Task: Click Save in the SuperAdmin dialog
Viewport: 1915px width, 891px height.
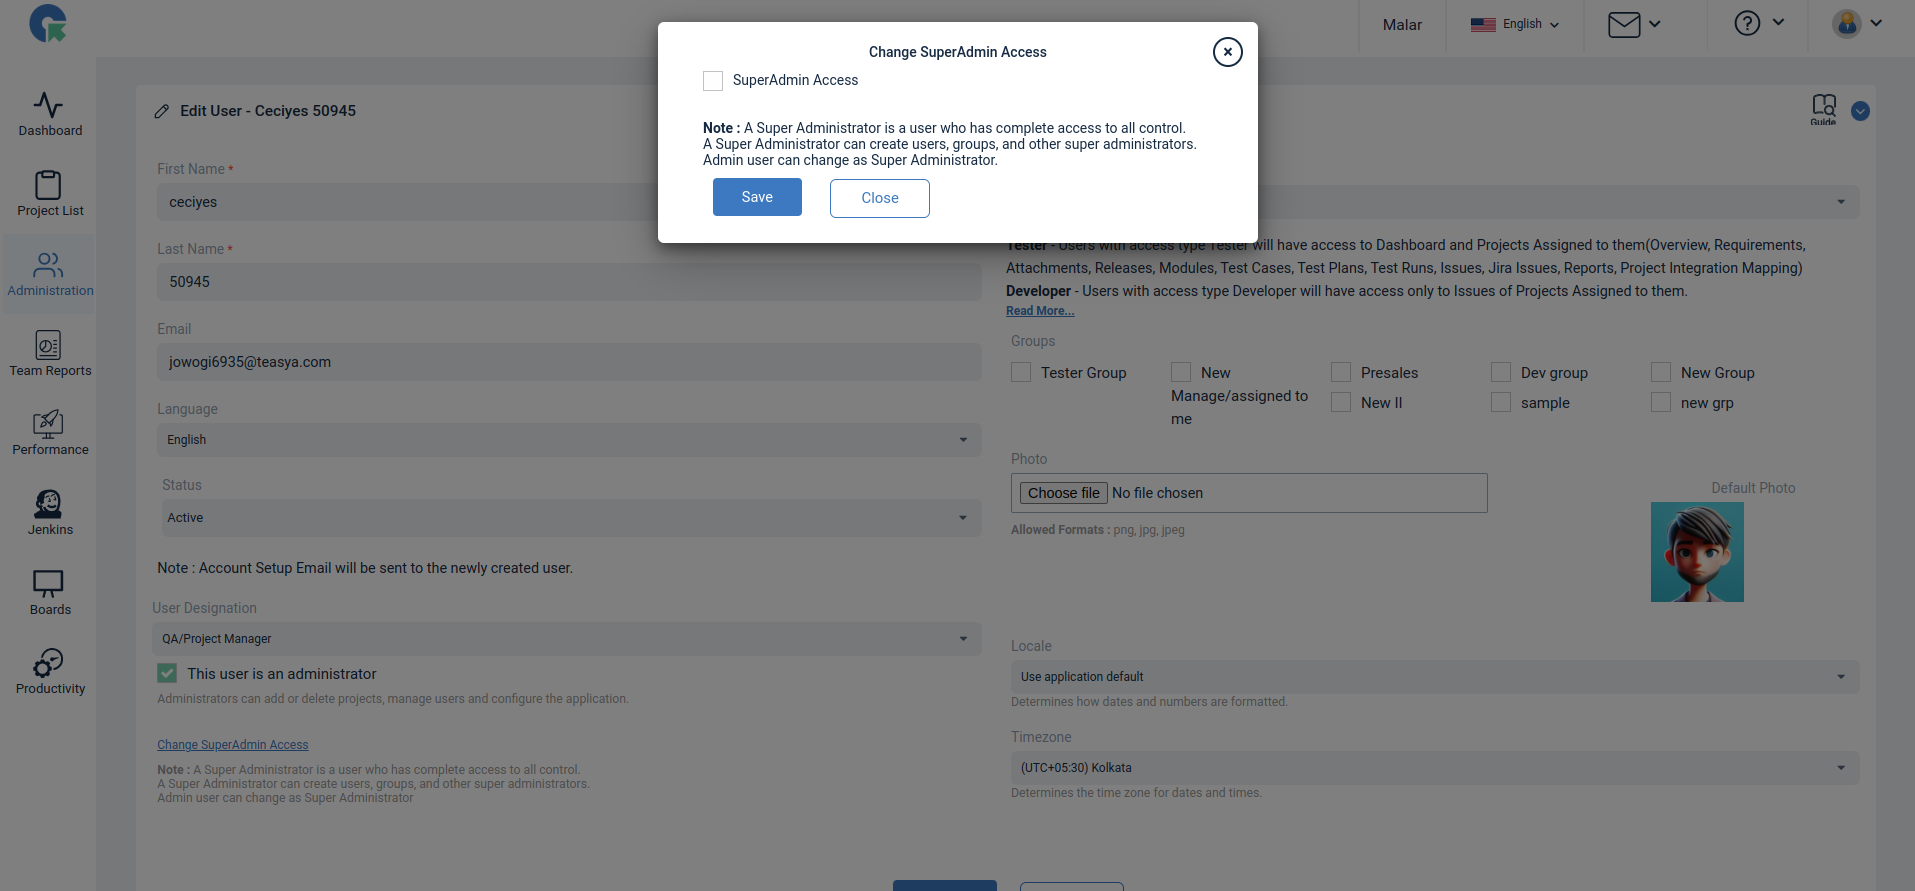Action: [757, 197]
